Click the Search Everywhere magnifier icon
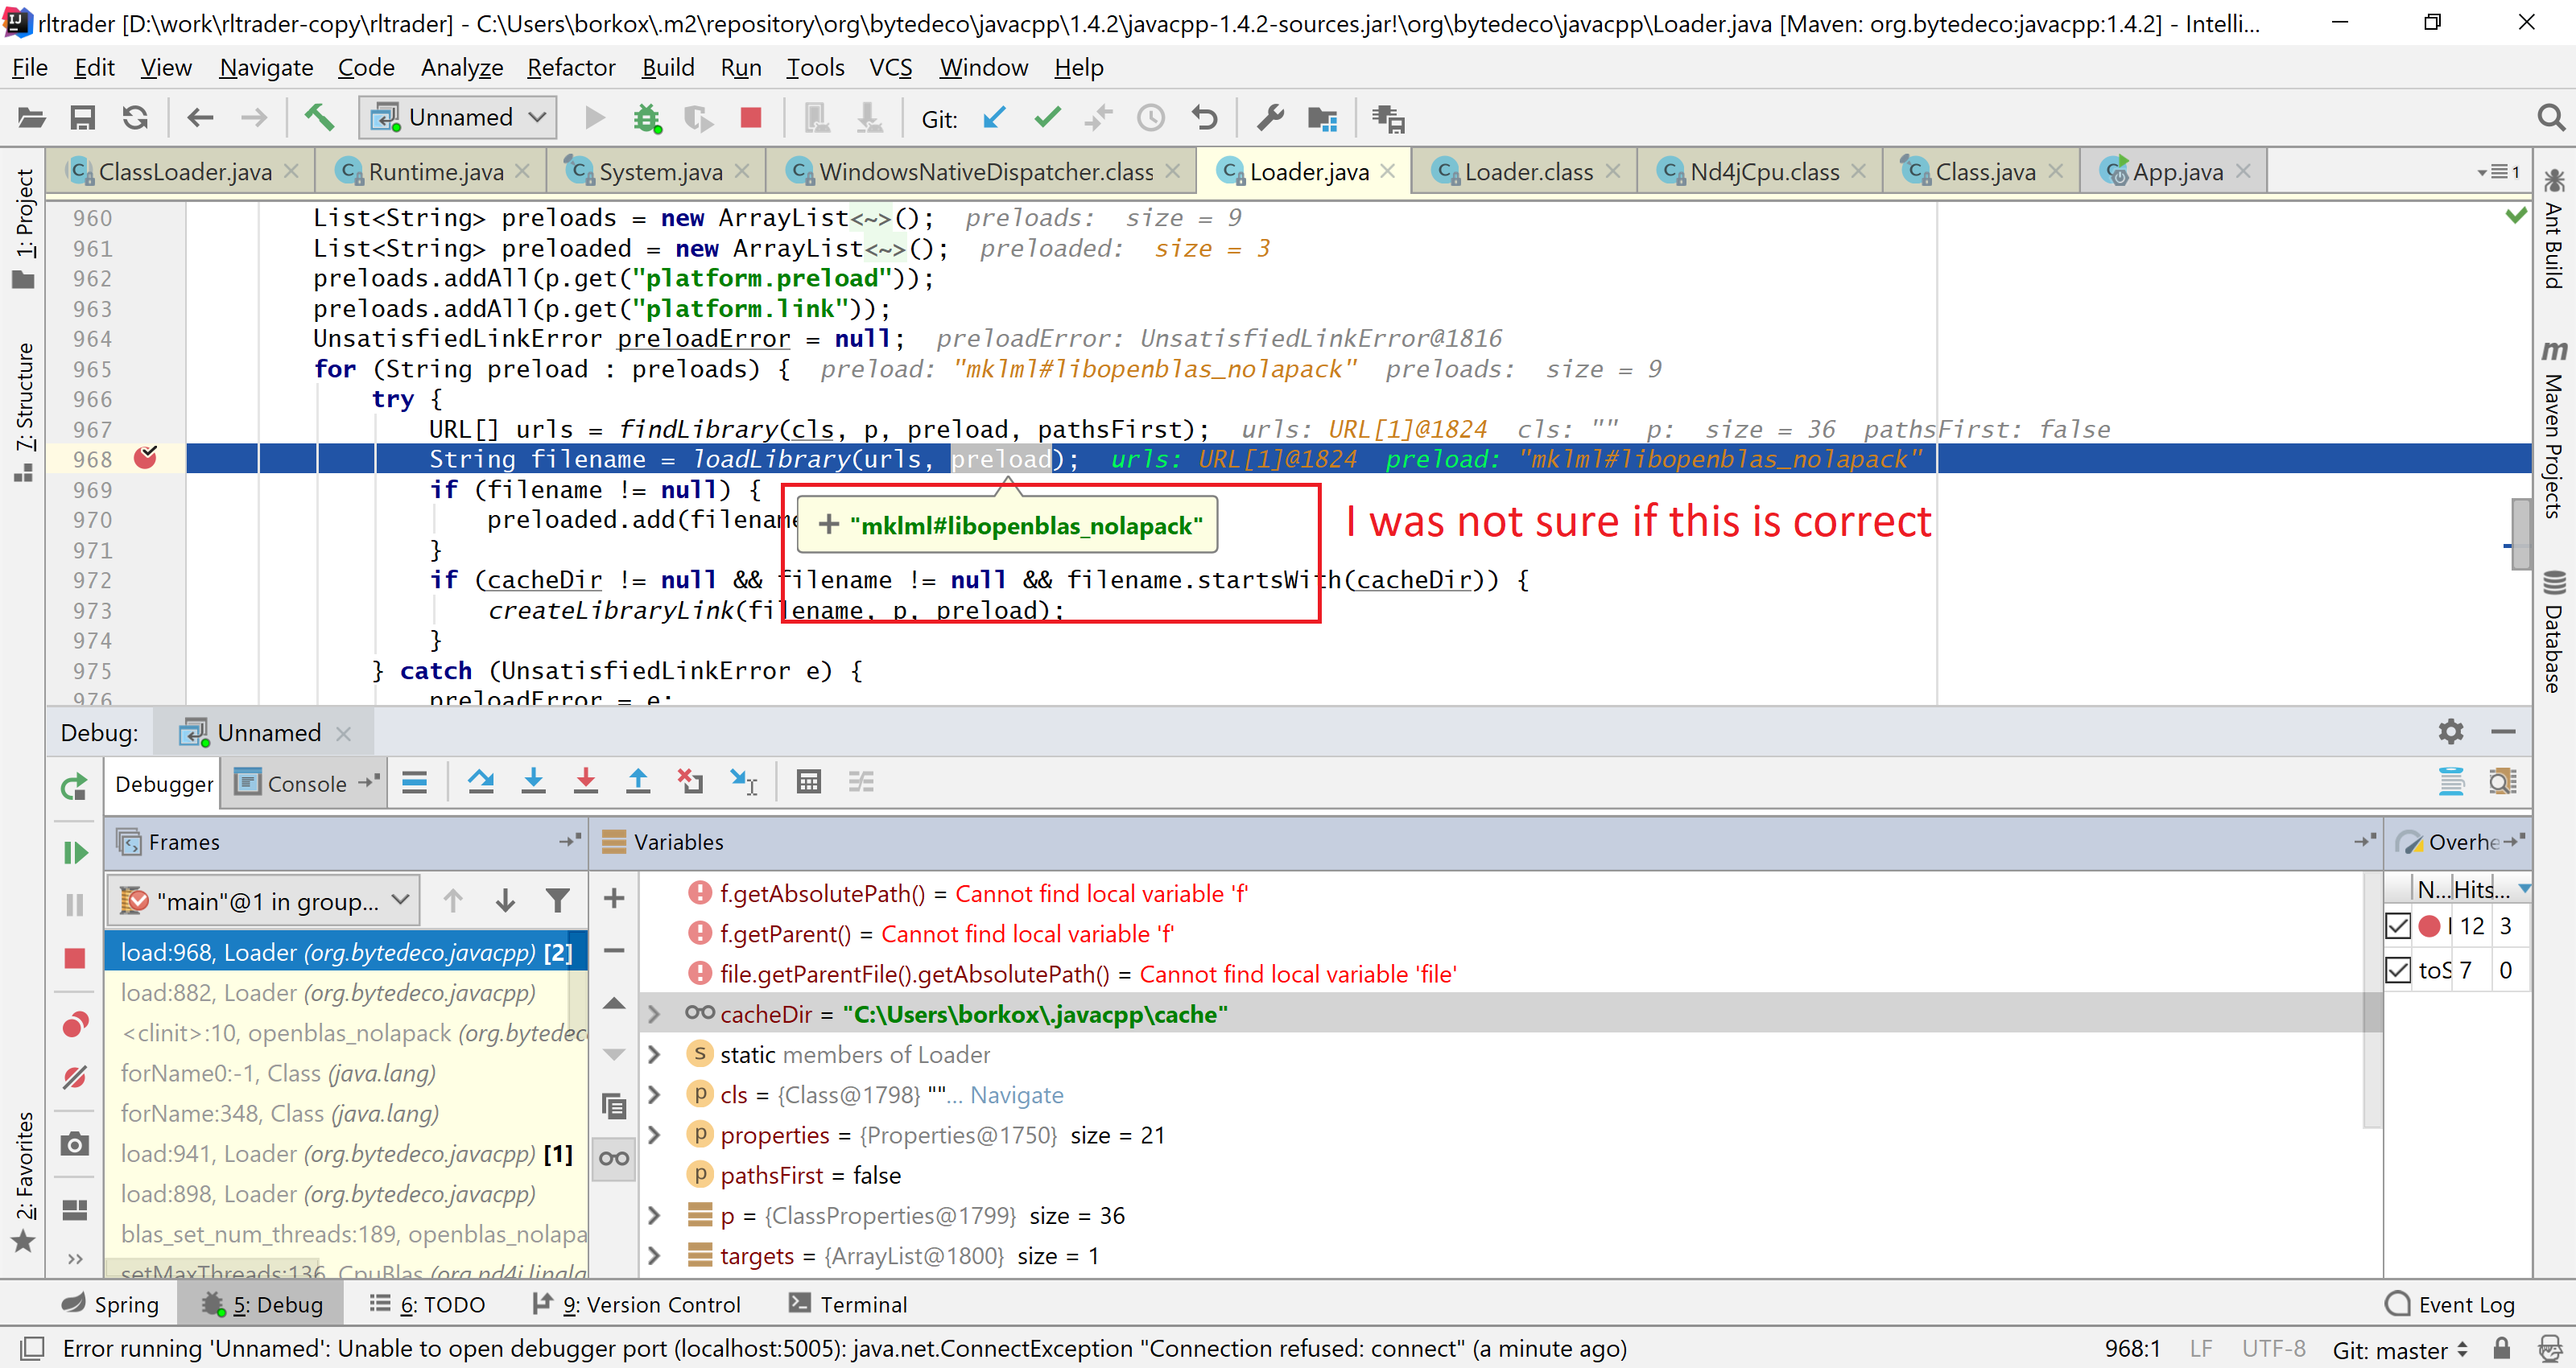This screenshot has height=1368, width=2576. (2551, 119)
